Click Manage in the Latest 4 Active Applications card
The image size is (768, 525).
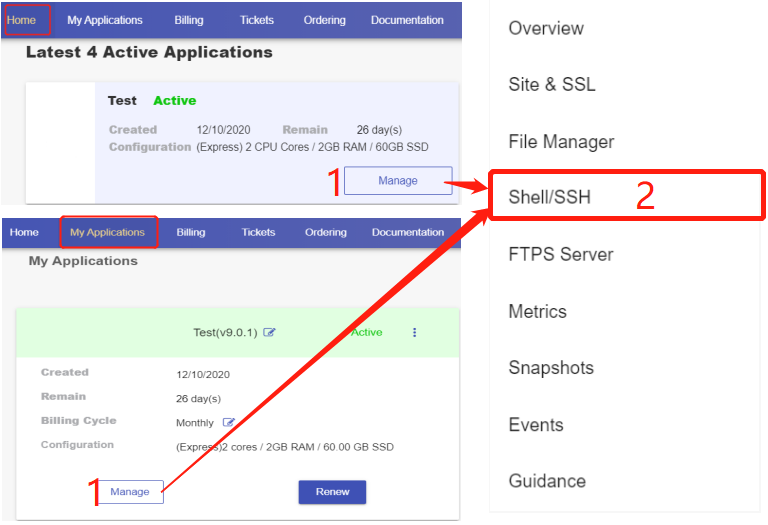click(x=398, y=181)
